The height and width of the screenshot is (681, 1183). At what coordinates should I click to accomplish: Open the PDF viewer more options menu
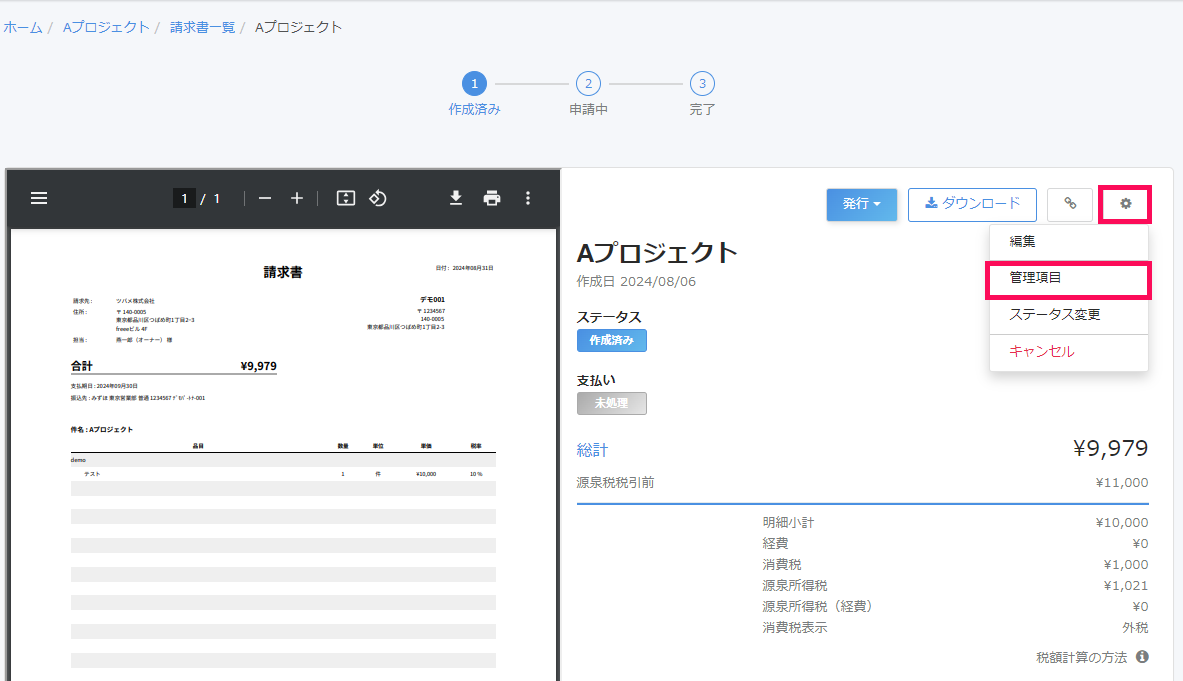pyautogui.click(x=528, y=198)
